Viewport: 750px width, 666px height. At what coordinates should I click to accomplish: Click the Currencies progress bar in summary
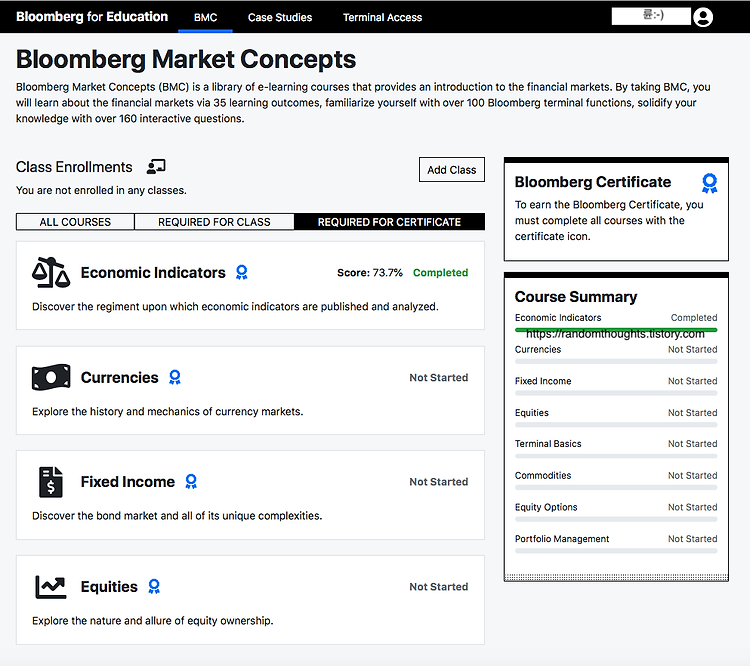pos(616,362)
